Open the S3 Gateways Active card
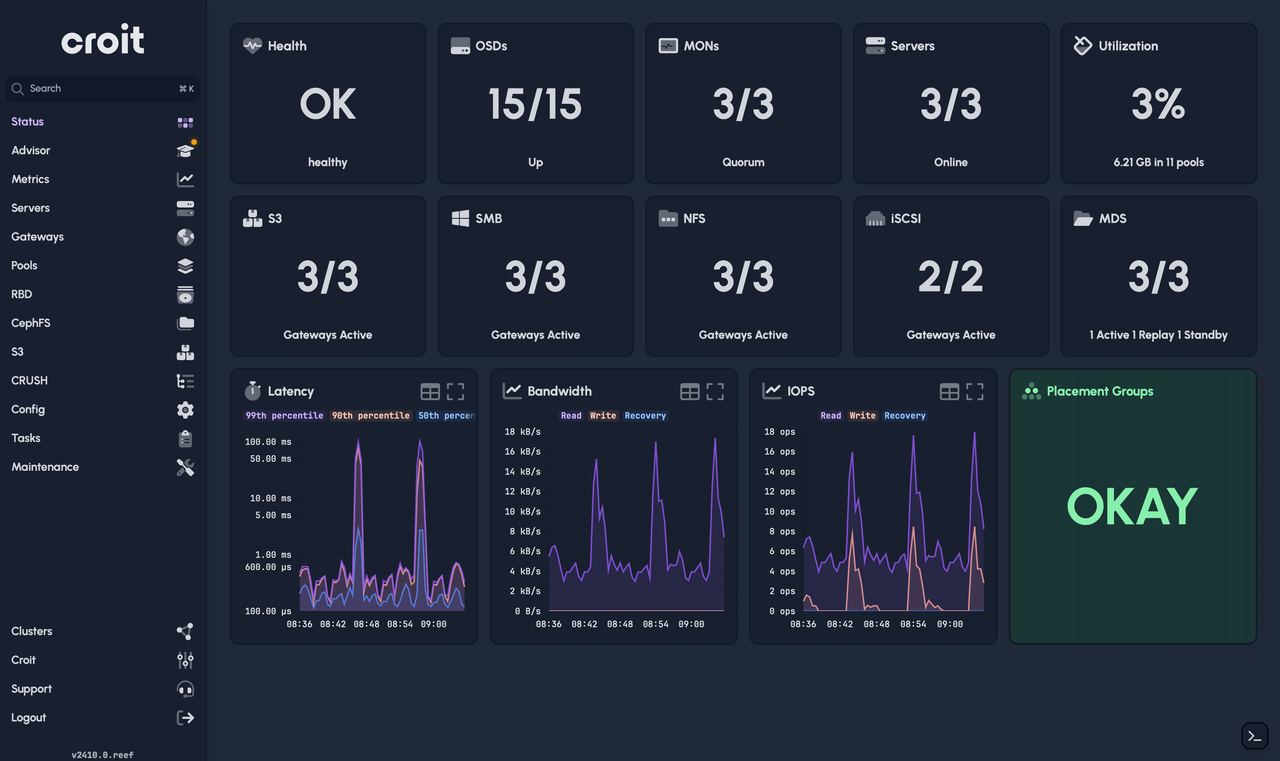The width and height of the screenshot is (1280, 761). pyautogui.click(x=328, y=277)
